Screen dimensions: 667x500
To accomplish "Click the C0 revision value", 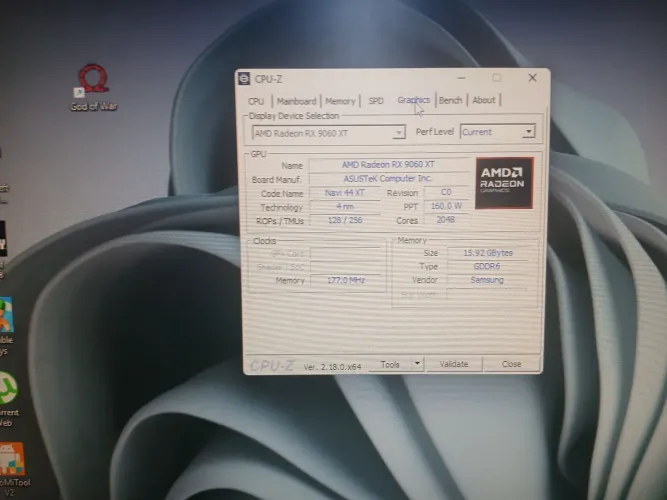I will point(446,192).
